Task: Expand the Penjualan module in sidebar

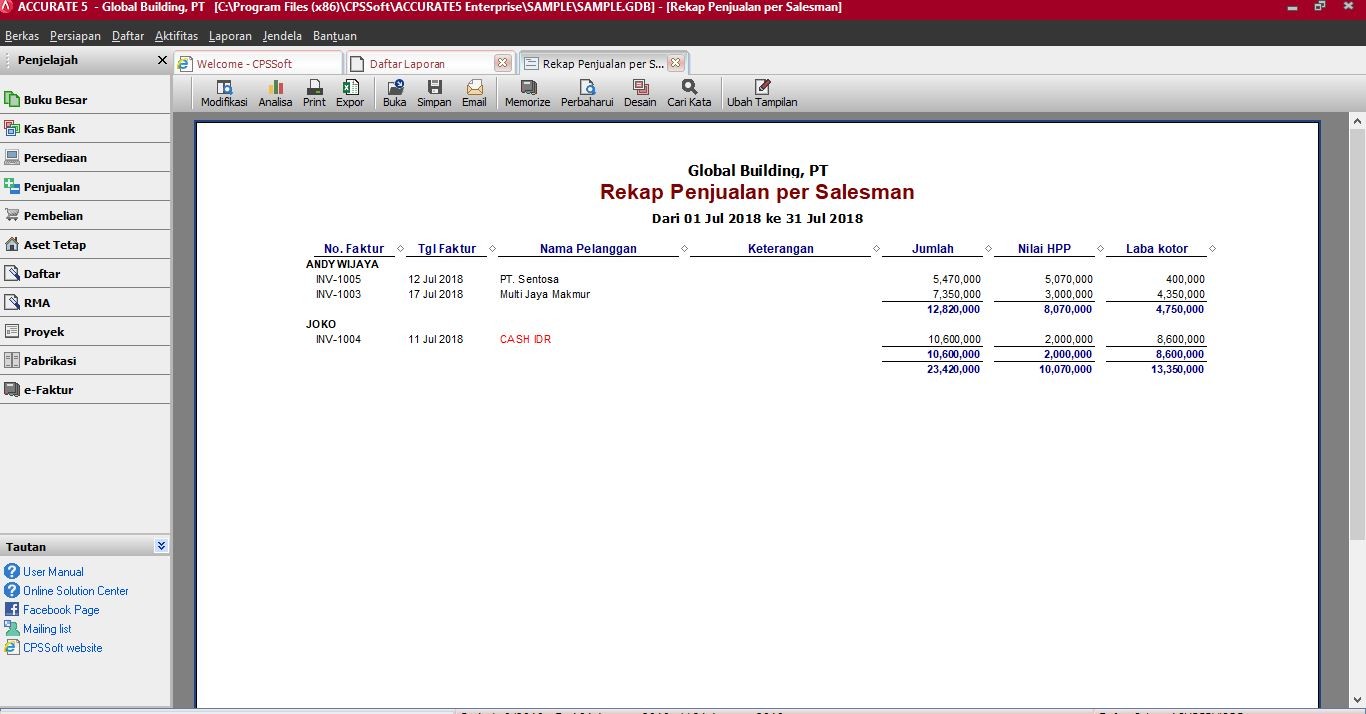Action: tap(52, 187)
